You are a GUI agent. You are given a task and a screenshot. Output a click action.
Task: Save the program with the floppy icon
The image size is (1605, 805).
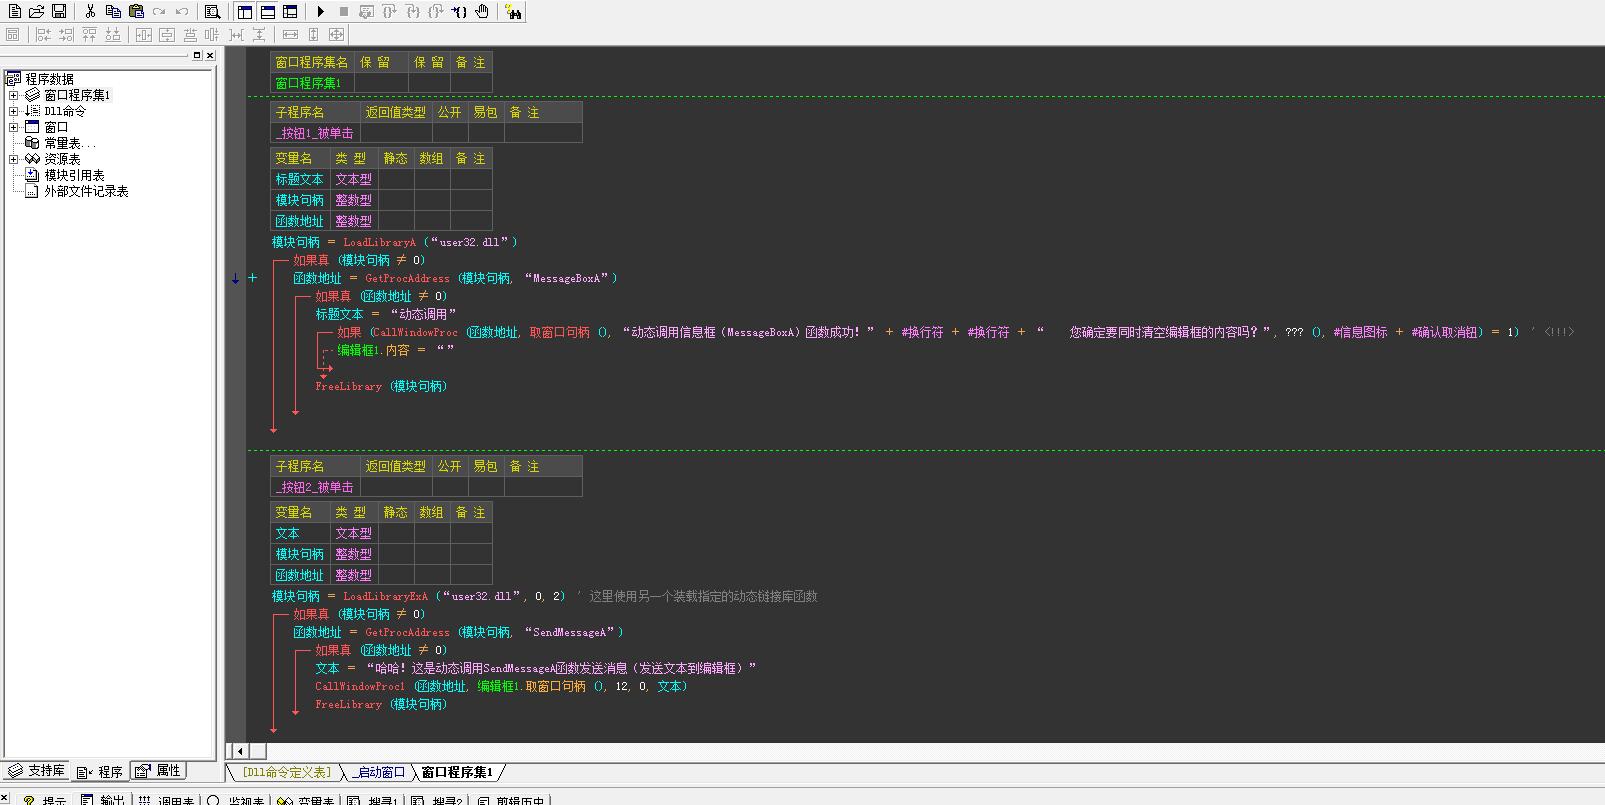(x=58, y=11)
